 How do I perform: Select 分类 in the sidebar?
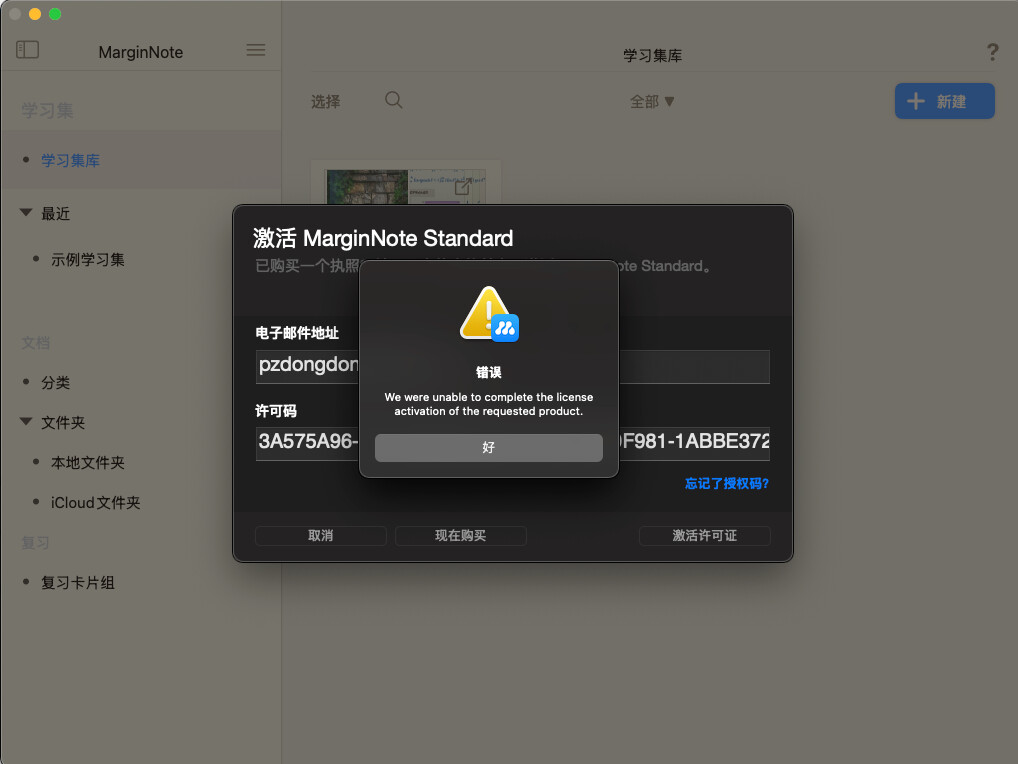pos(55,383)
